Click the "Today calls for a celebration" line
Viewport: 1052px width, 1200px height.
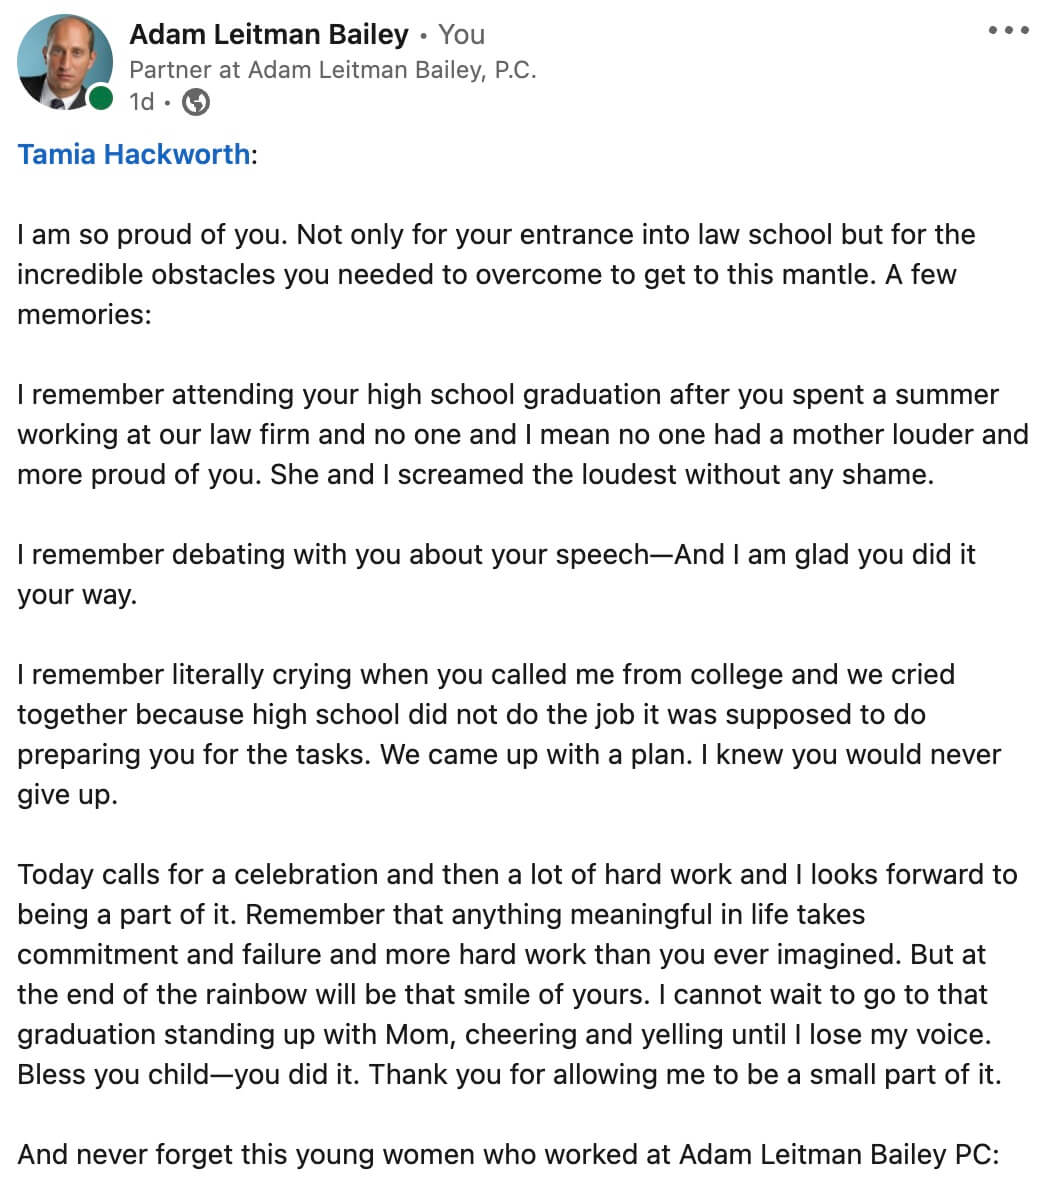[400, 875]
